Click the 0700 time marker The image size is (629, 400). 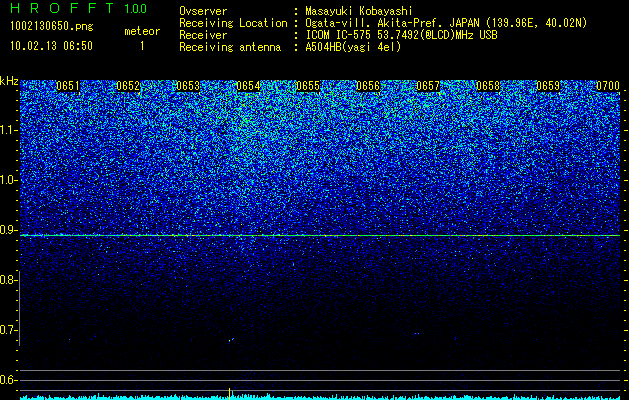(608, 86)
